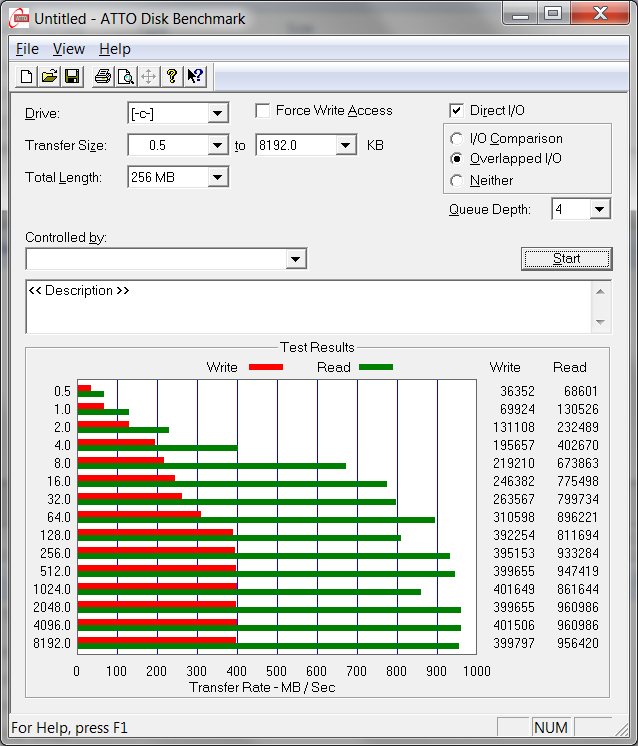Click the Transfer Rate - MB / Sec axis label
This screenshot has height=746, width=638.
(x=262, y=687)
